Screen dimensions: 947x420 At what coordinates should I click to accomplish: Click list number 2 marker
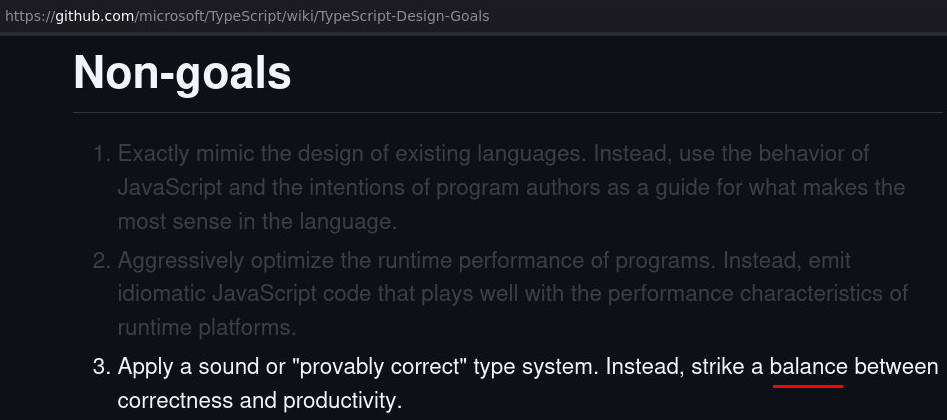point(101,261)
